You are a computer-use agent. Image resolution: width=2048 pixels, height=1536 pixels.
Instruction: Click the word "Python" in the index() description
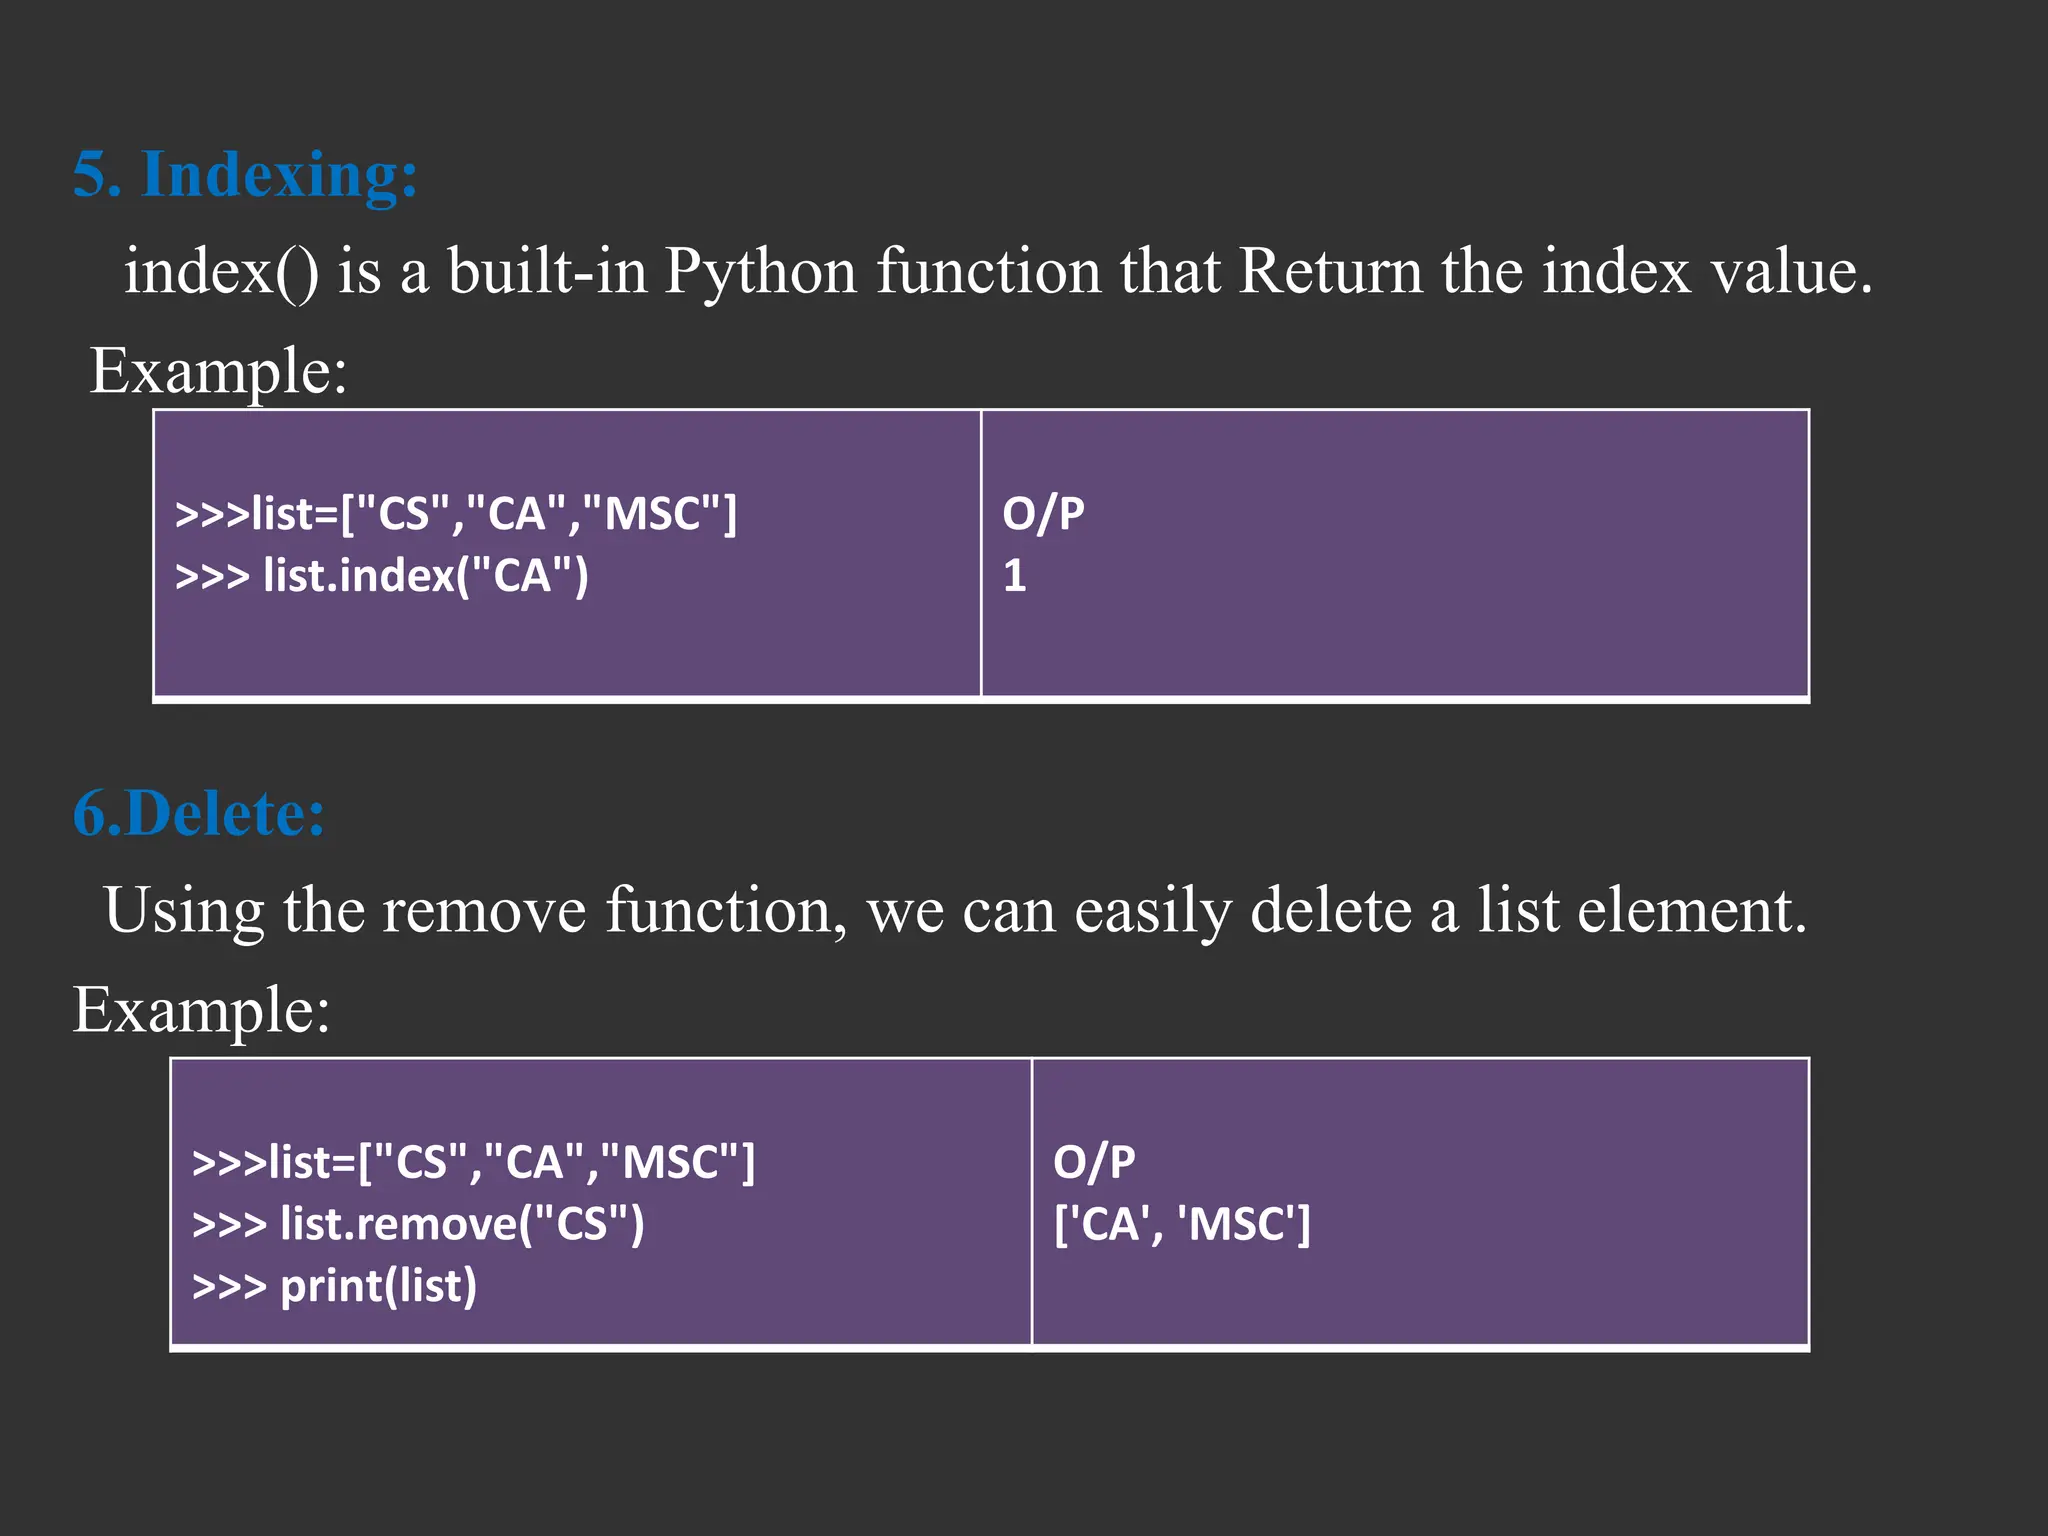click(760, 272)
